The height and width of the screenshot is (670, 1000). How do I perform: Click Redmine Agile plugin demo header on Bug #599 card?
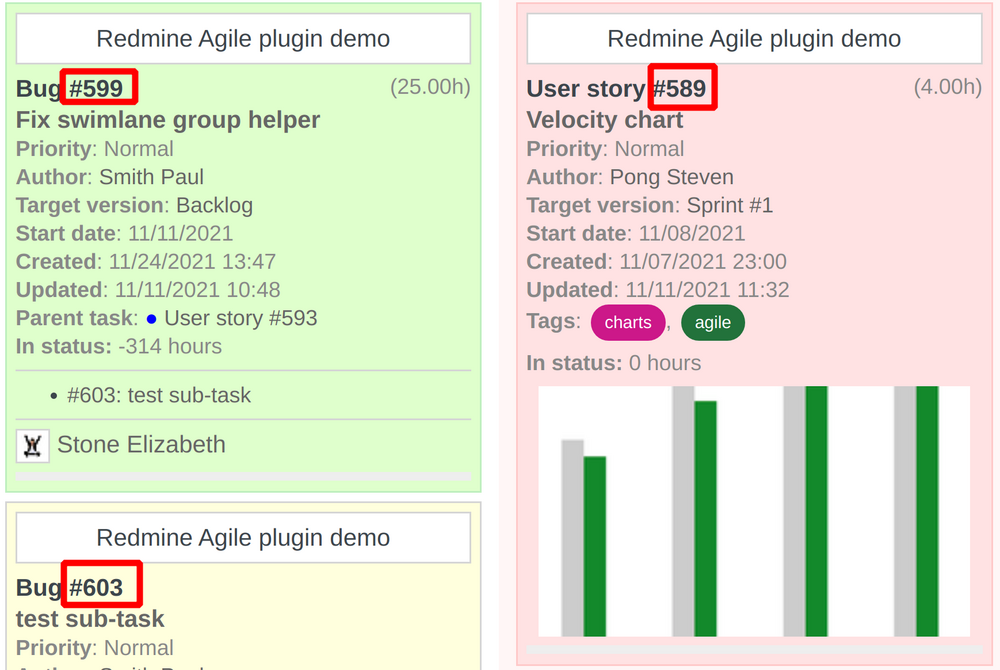(x=243, y=38)
